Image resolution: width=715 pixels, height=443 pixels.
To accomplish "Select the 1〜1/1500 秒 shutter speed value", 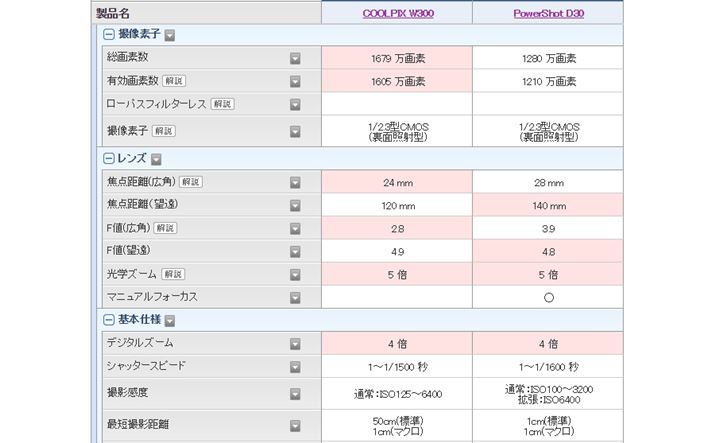I will point(398,367).
